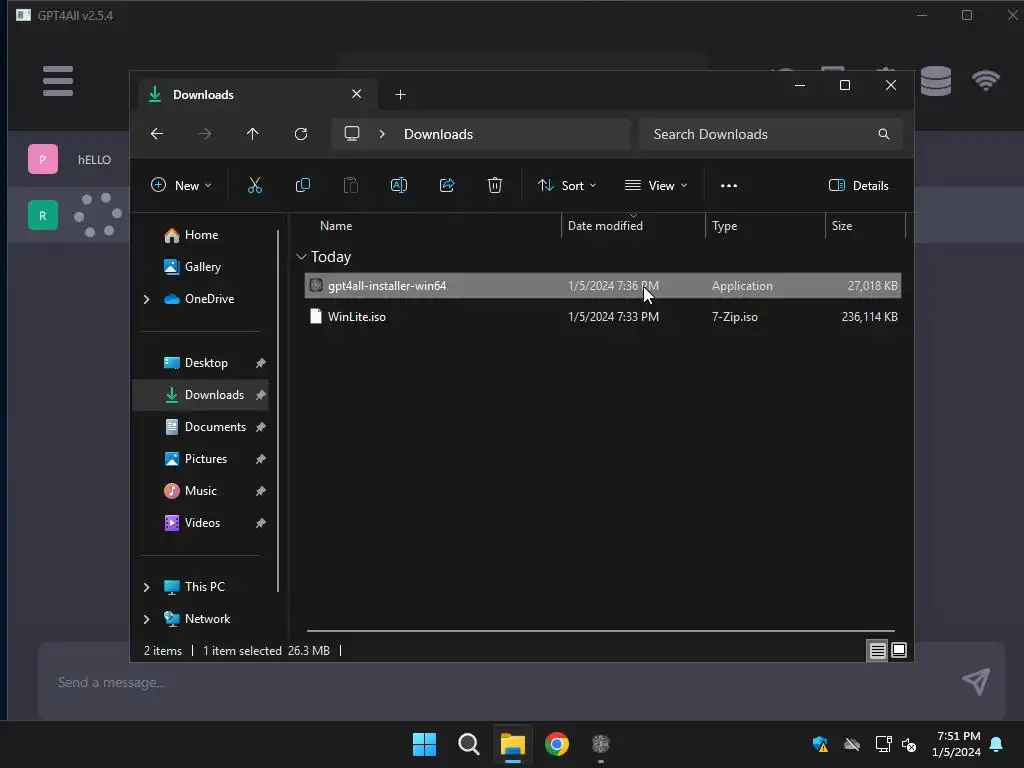The image size is (1024, 768).
Task: Open GPT4All hamburger menu
Action: click(58, 81)
